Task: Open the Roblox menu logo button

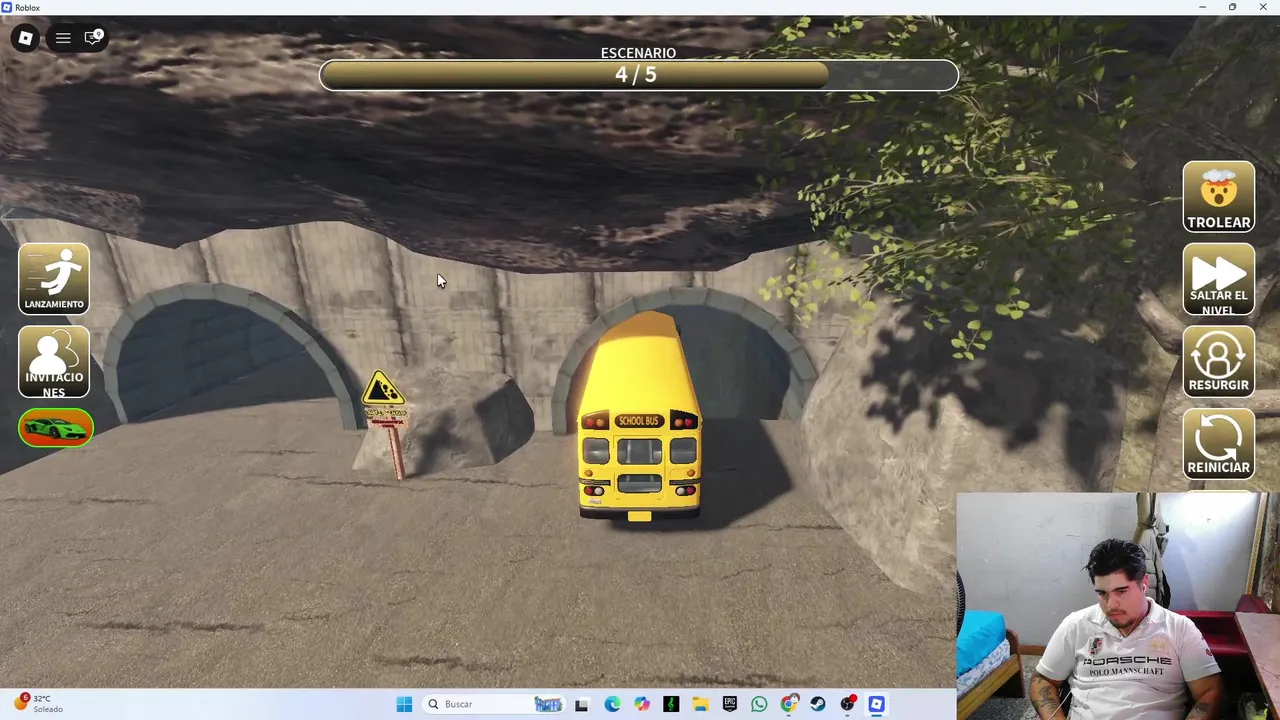Action: tap(25, 38)
